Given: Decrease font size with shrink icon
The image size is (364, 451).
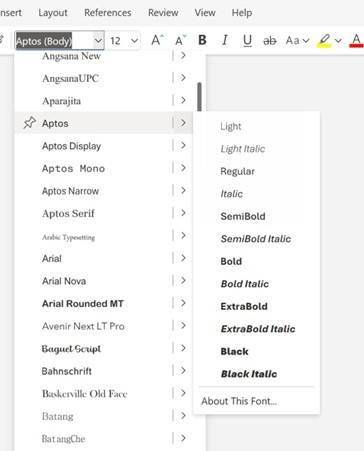Looking at the screenshot, I should click(x=180, y=40).
